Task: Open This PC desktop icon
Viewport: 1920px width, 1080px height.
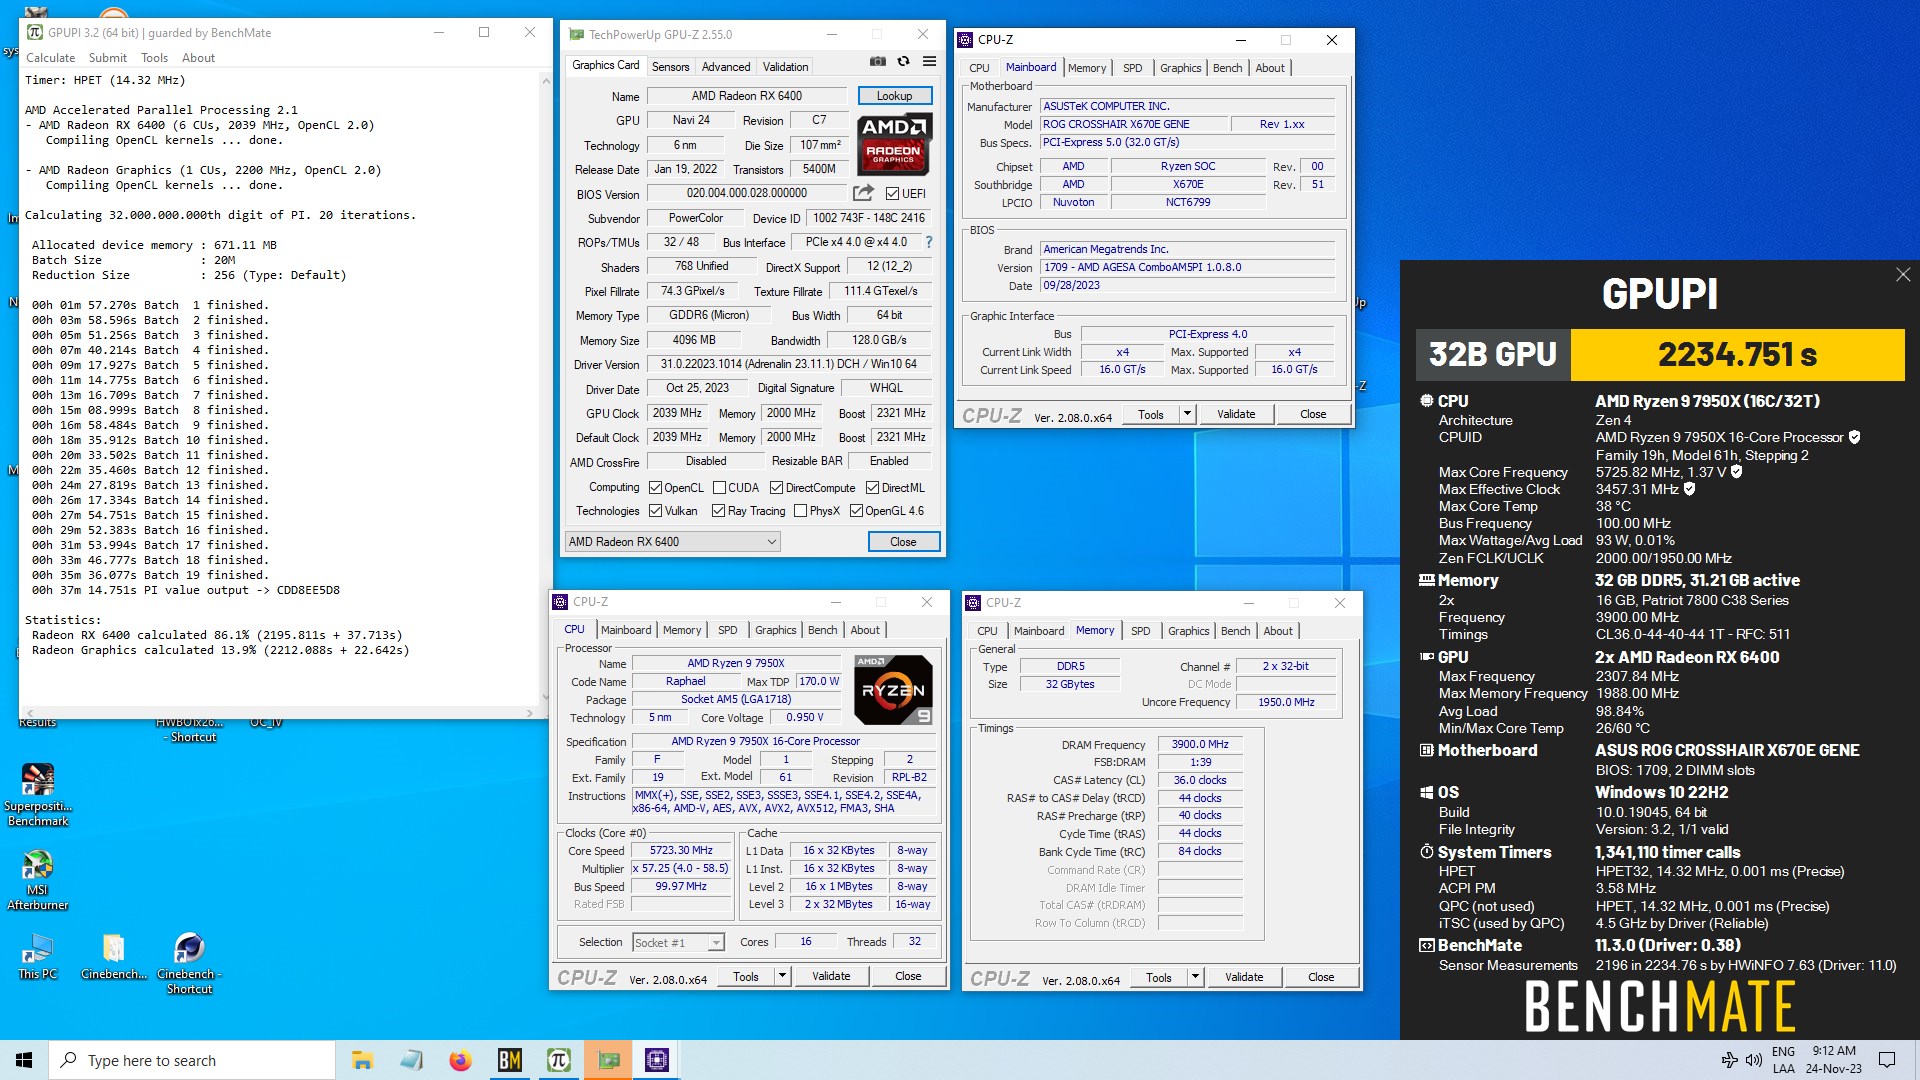Action: tap(38, 956)
